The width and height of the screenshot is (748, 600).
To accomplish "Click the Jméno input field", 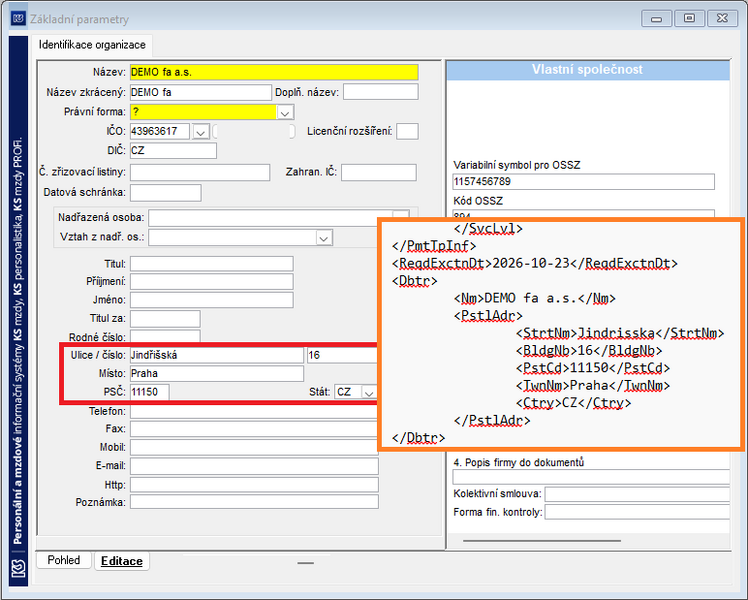I will (x=212, y=300).
